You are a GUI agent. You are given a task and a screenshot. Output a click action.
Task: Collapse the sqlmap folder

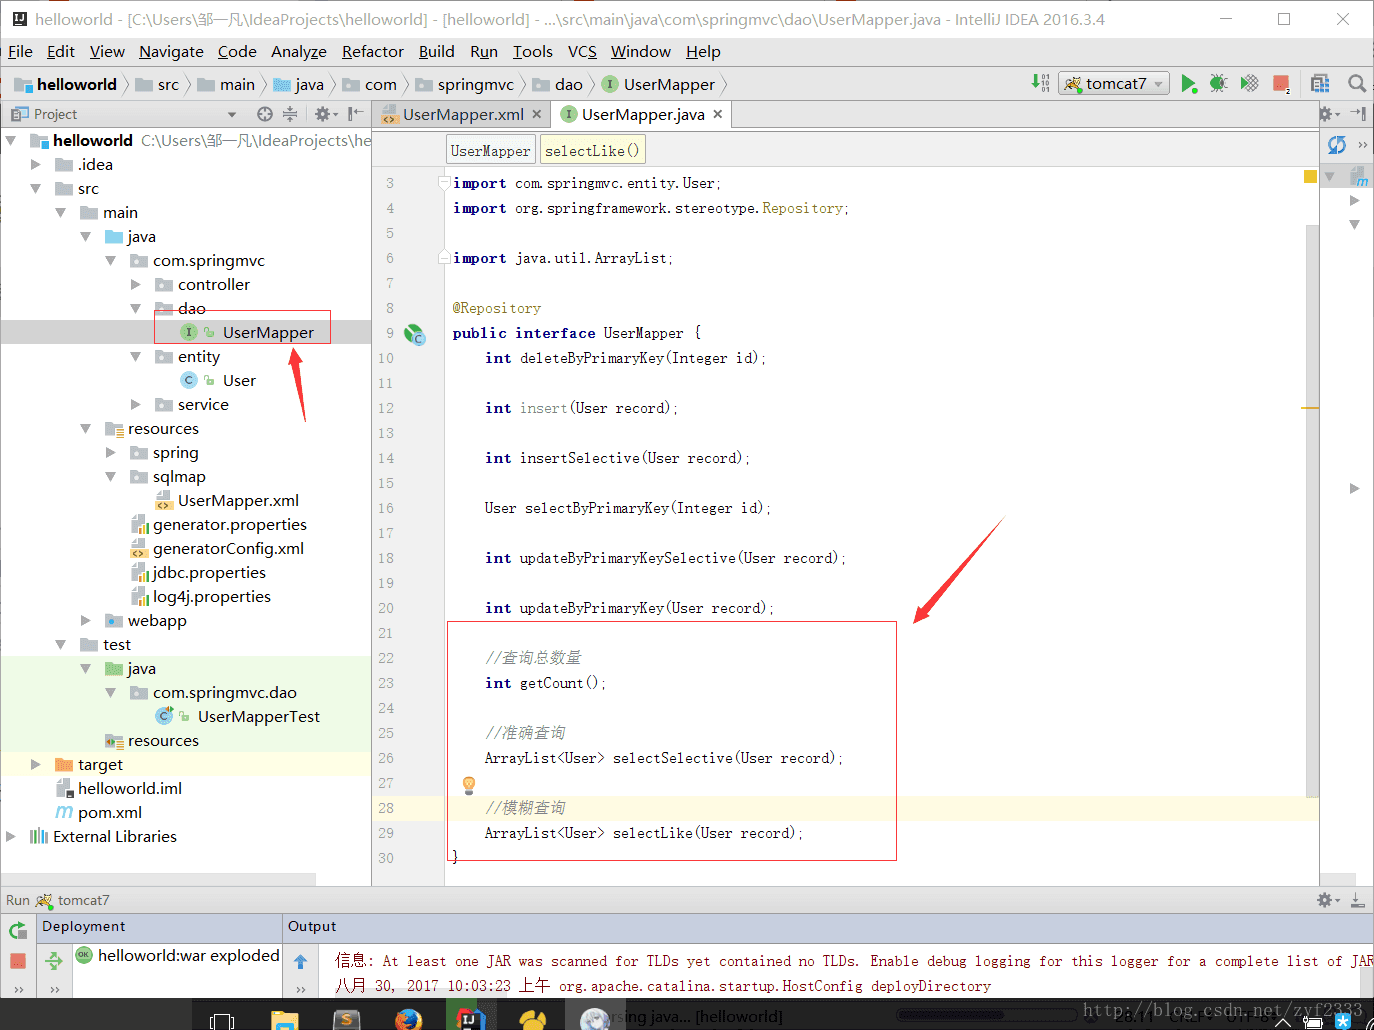111,476
